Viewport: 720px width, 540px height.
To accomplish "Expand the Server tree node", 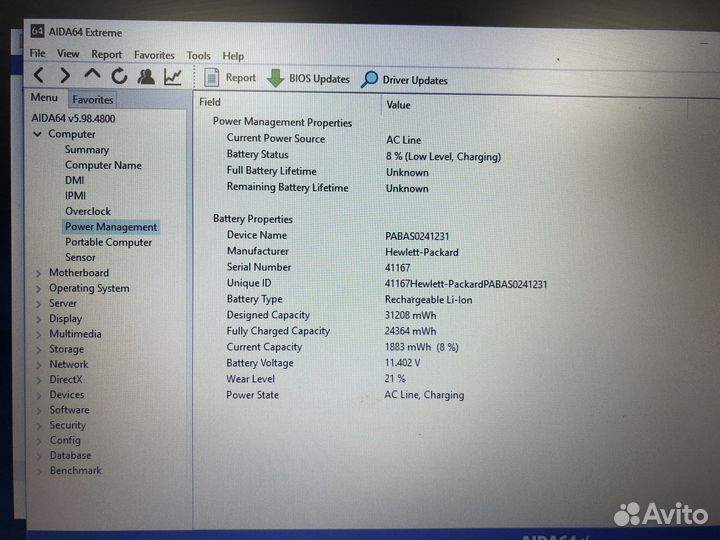I will [39, 304].
